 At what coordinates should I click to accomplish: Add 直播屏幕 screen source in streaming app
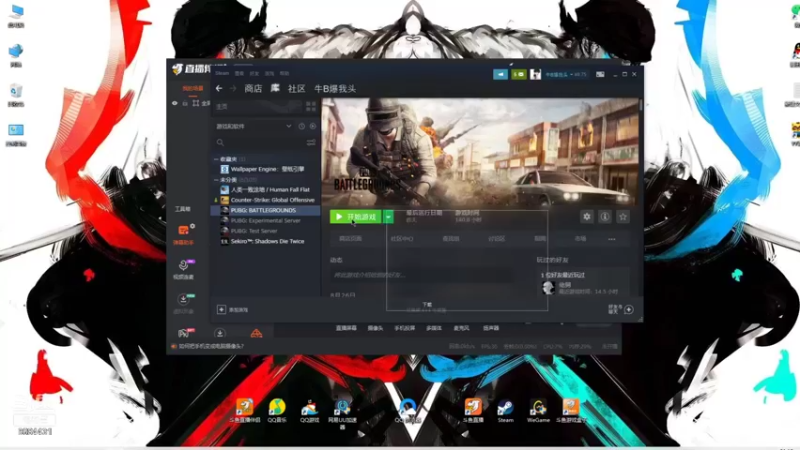(x=346, y=328)
